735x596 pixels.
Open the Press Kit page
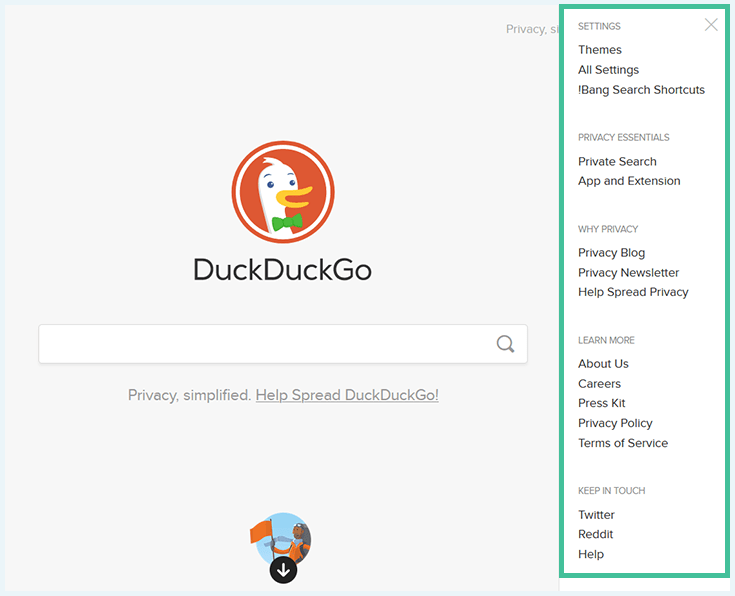(x=601, y=403)
